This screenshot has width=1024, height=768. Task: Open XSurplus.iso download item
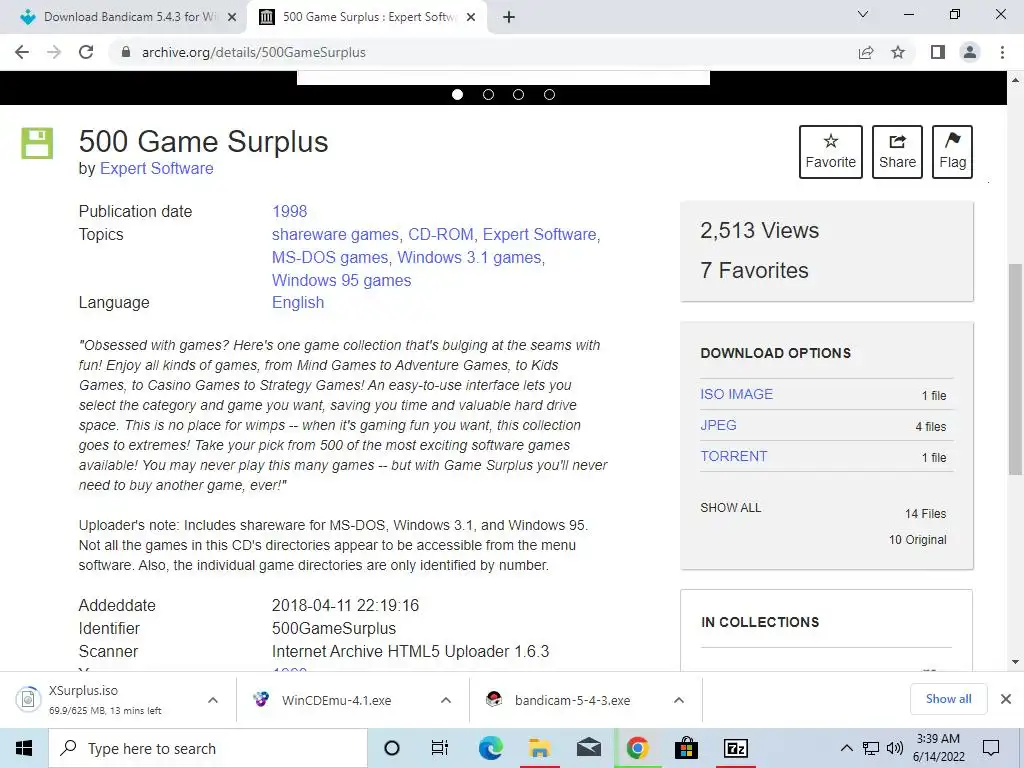pos(104,699)
